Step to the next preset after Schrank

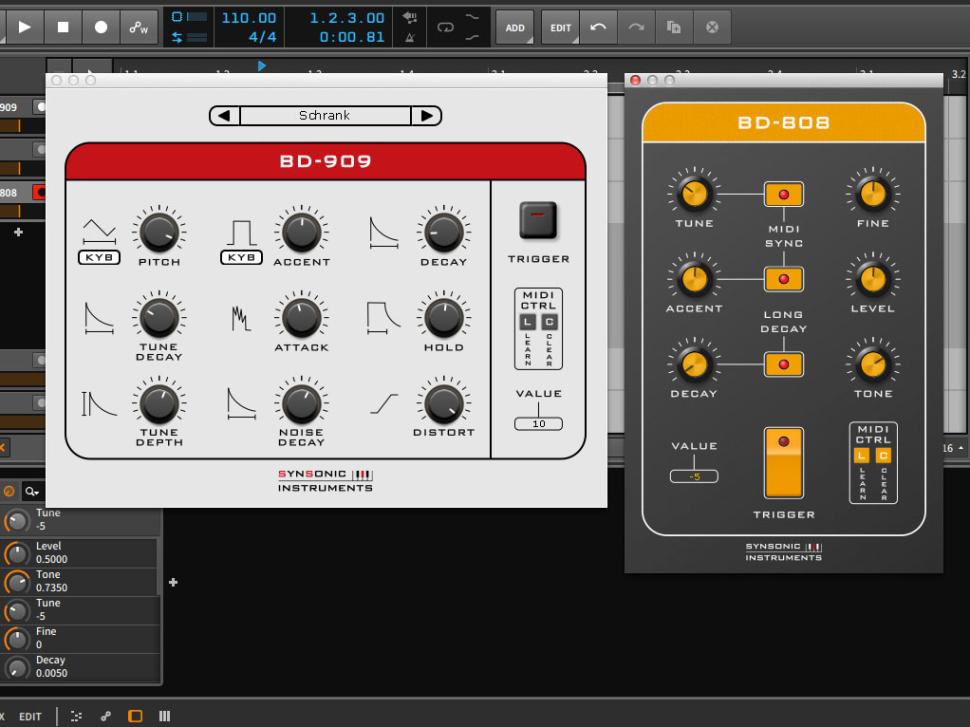pos(428,115)
